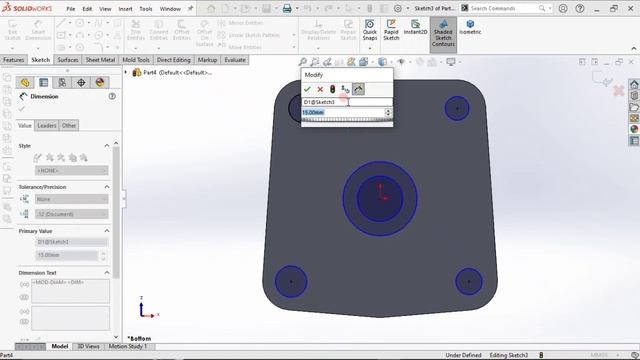Click Dimension Text entry box with <MOD-DIAM>
This screenshot has width=640, height=360.
pos(71,291)
